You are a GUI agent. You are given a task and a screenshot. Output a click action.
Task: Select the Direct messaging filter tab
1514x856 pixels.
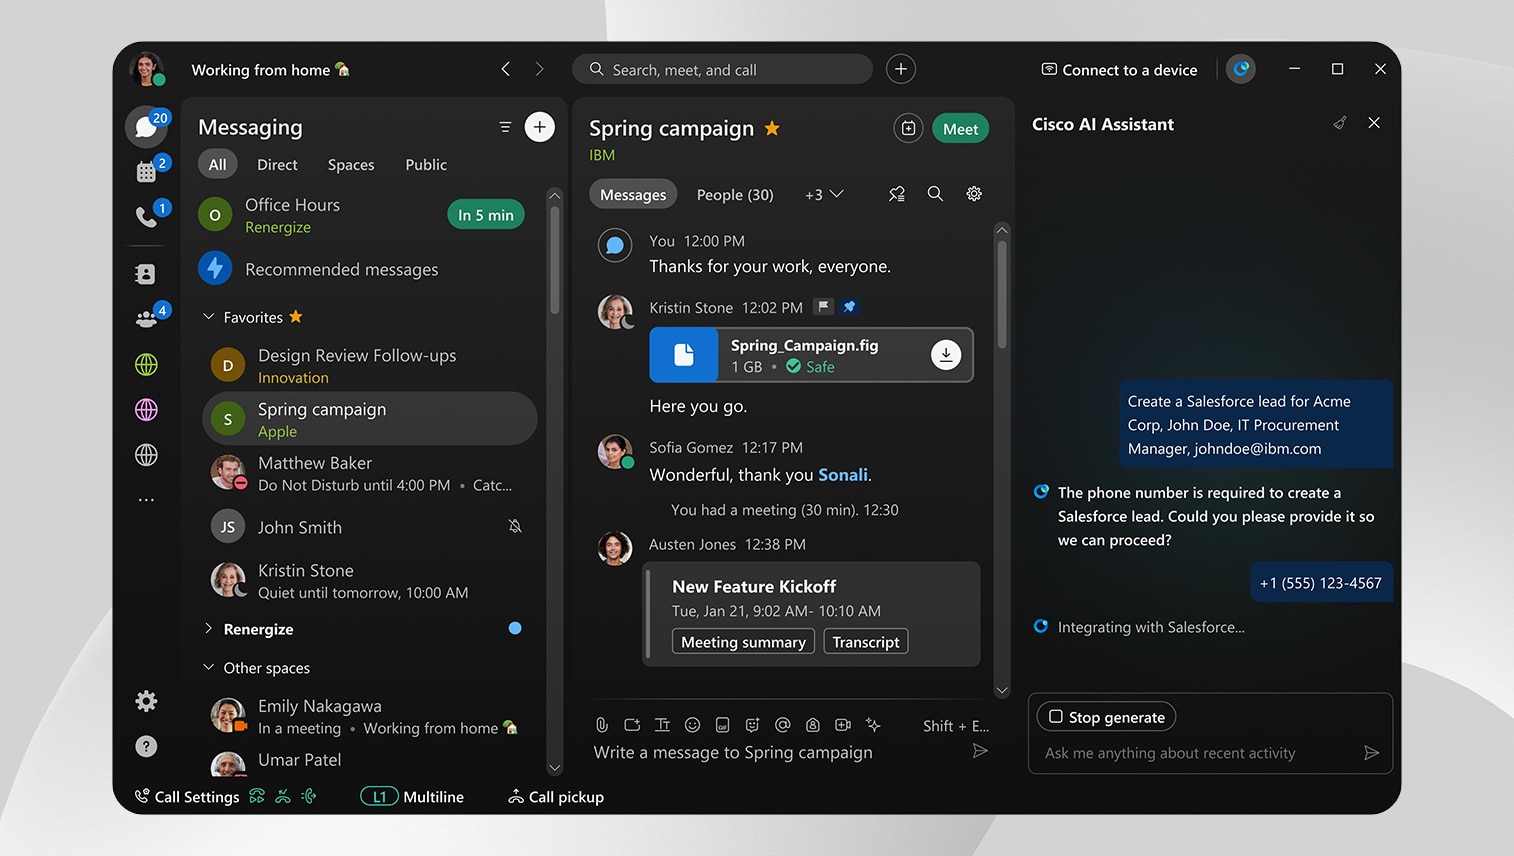pyautogui.click(x=277, y=165)
